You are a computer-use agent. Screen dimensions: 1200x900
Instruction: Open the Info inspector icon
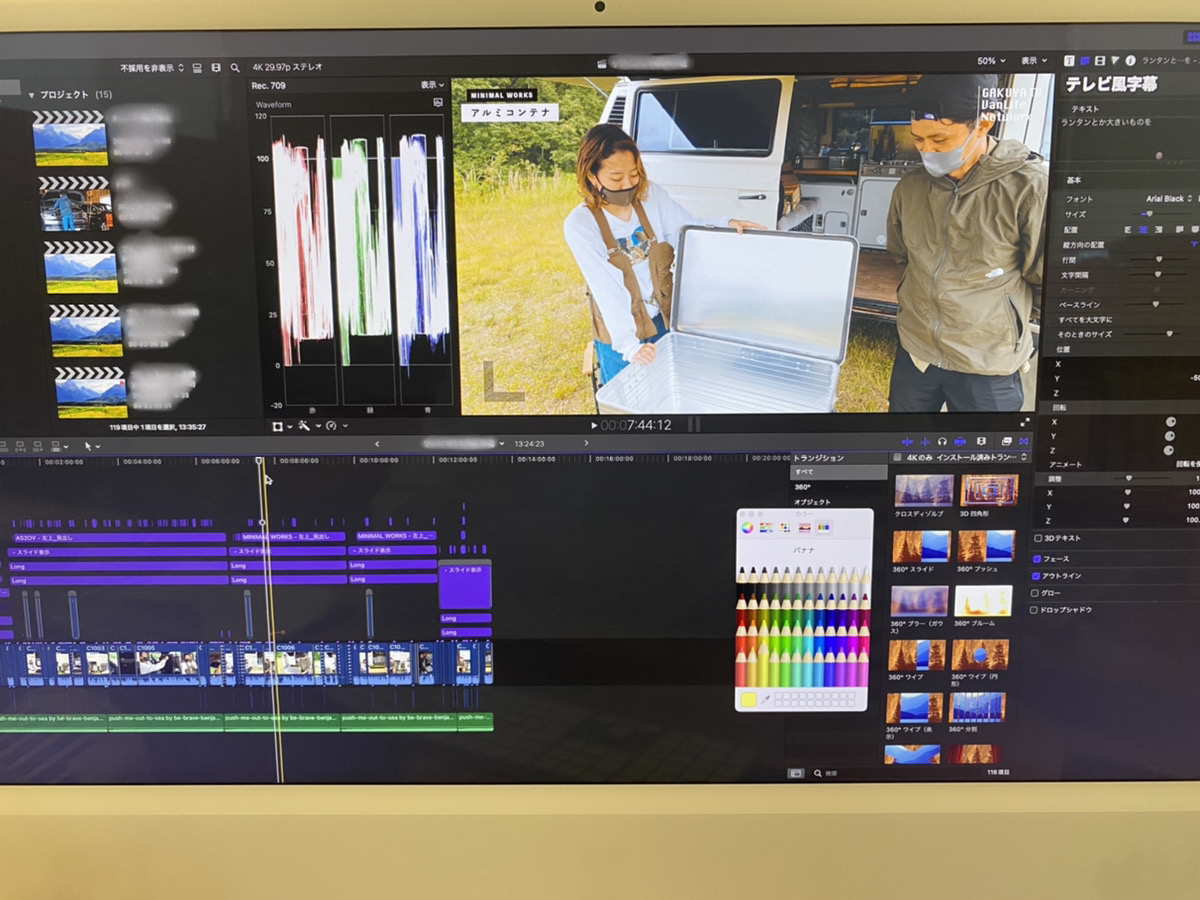1130,61
